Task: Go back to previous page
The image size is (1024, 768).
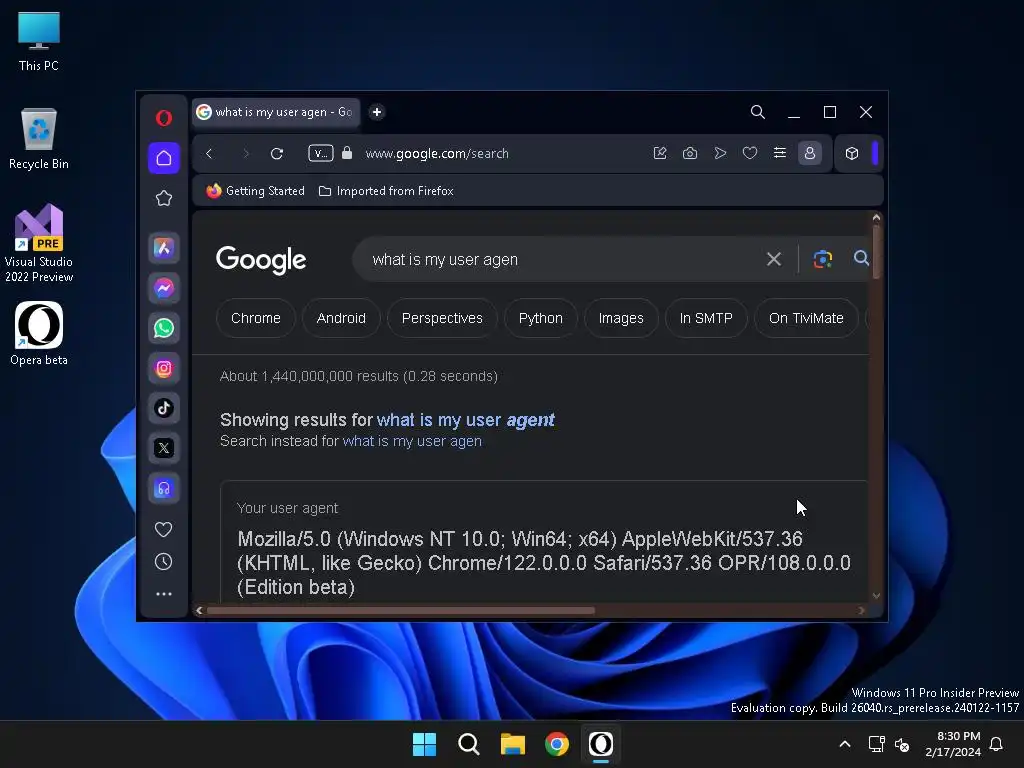Action: (x=209, y=153)
